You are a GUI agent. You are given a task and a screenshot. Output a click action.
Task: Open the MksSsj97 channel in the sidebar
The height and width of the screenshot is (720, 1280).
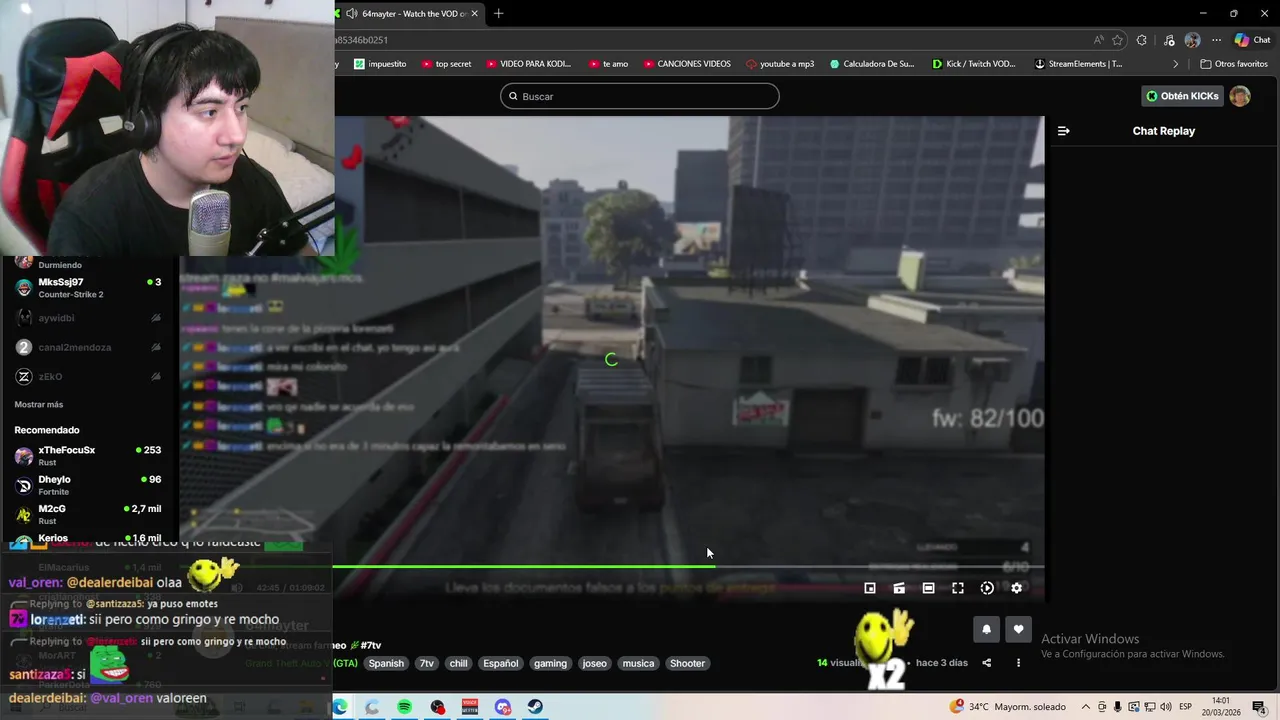(x=88, y=288)
